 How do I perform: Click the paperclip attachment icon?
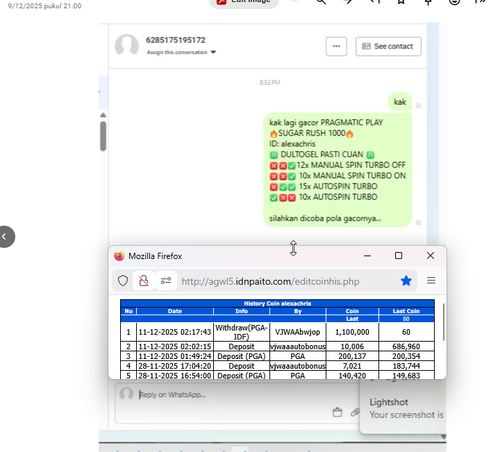click(x=355, y=412)
